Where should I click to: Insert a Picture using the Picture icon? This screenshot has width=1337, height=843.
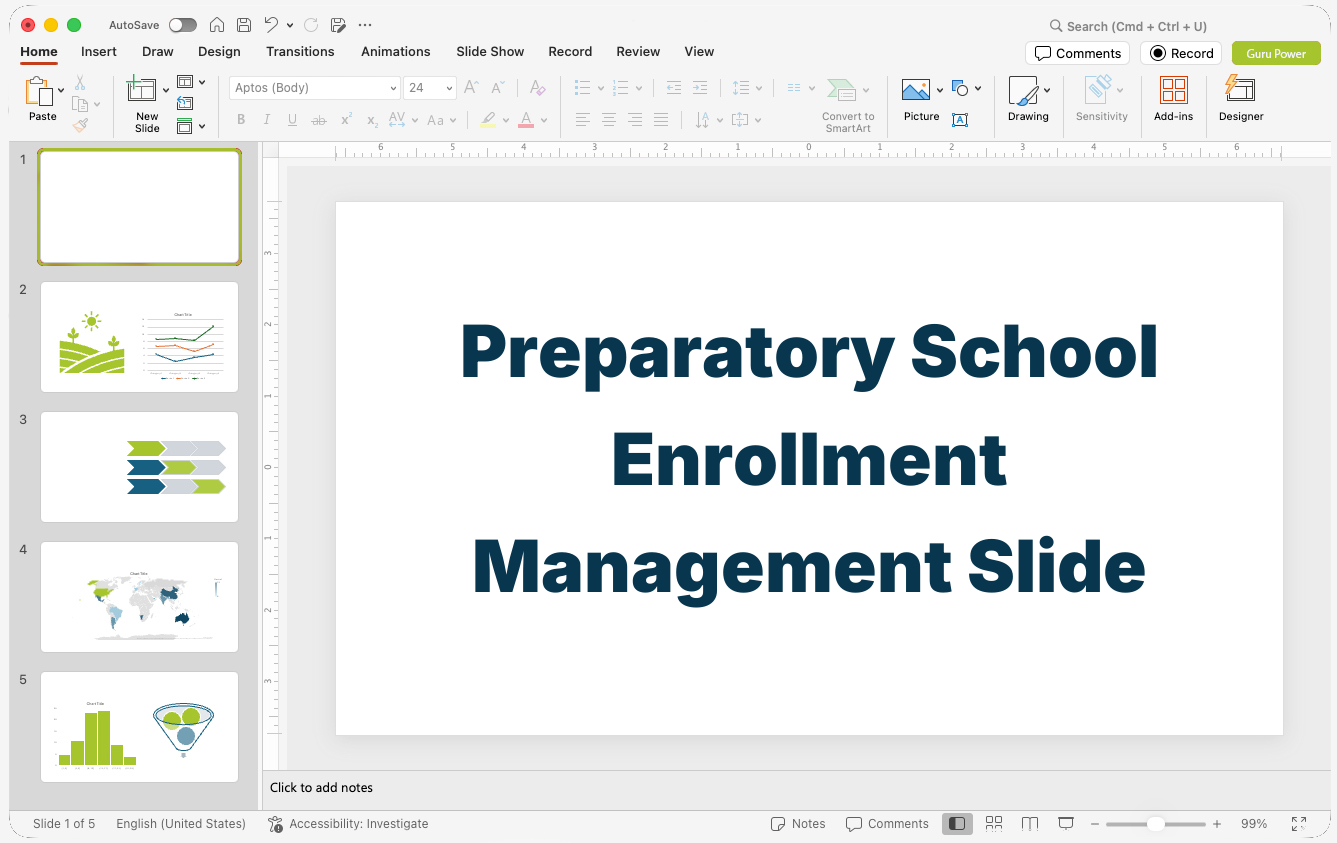pyautogui.click(x=916, y=91)
